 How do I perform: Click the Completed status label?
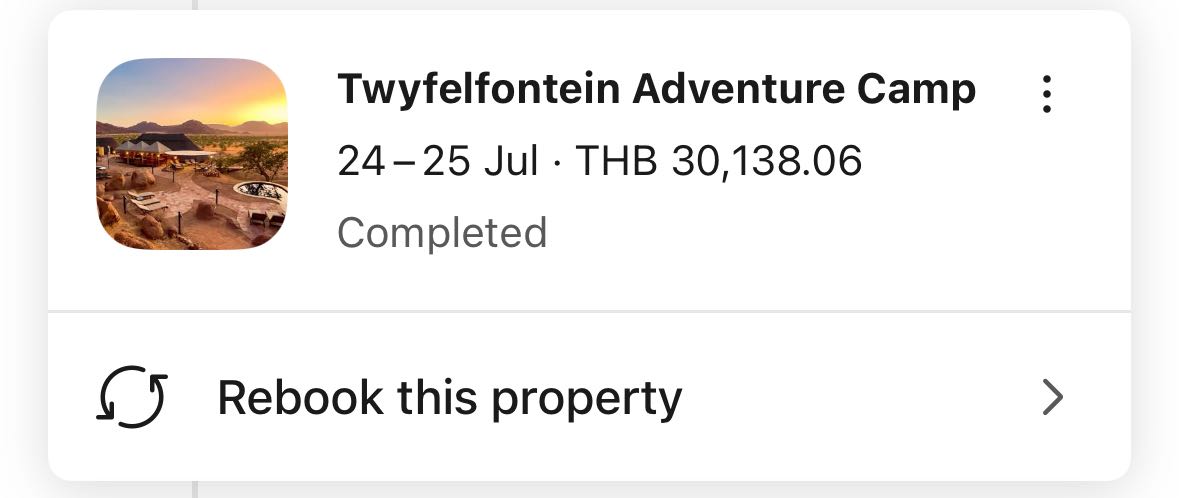[442, 234]
